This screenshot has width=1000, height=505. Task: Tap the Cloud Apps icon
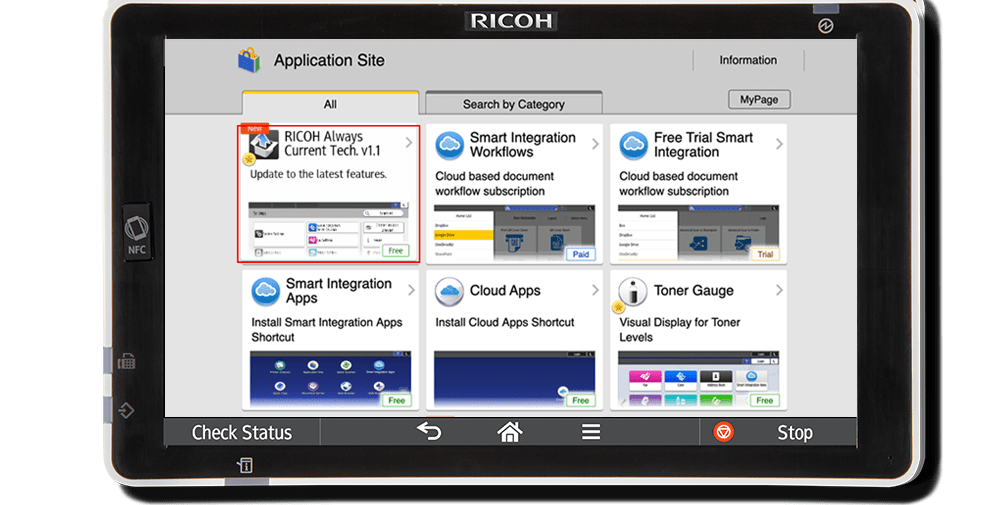tap(450, 291)
